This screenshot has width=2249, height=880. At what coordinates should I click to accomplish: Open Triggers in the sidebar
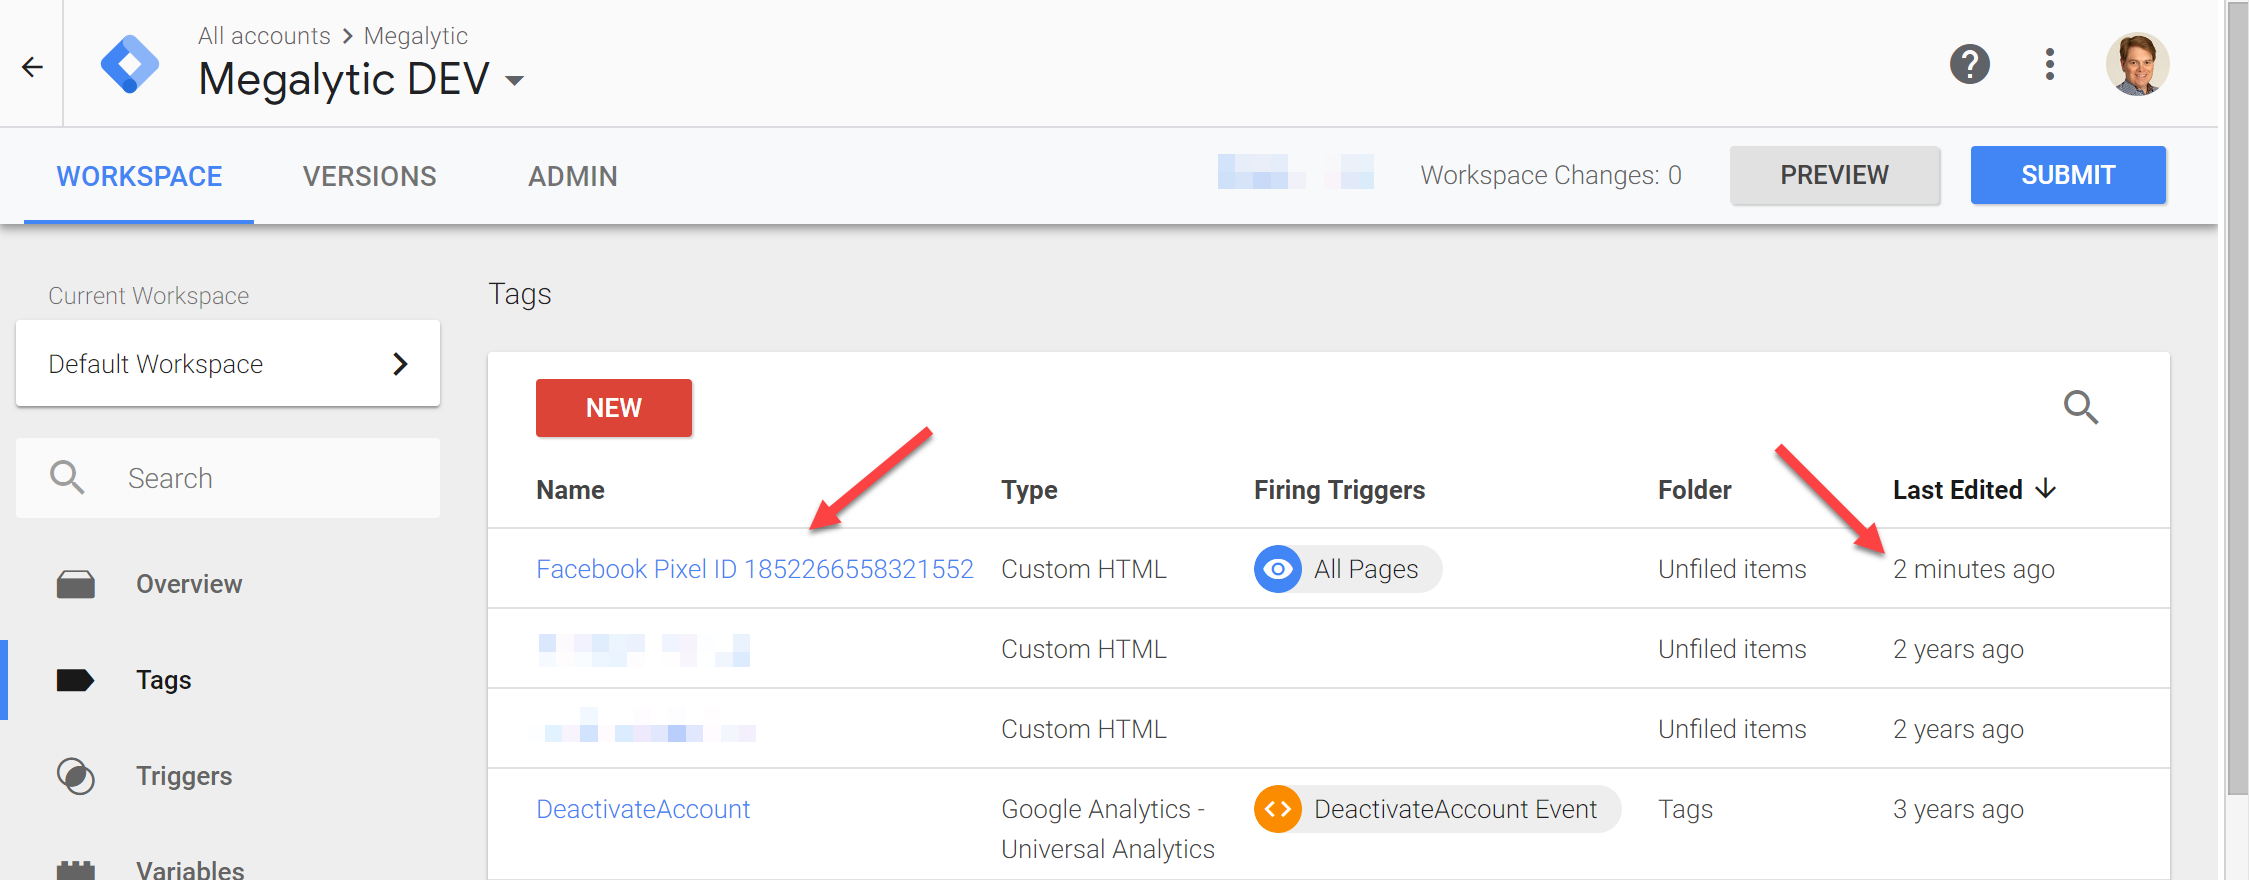pos(184,776)
